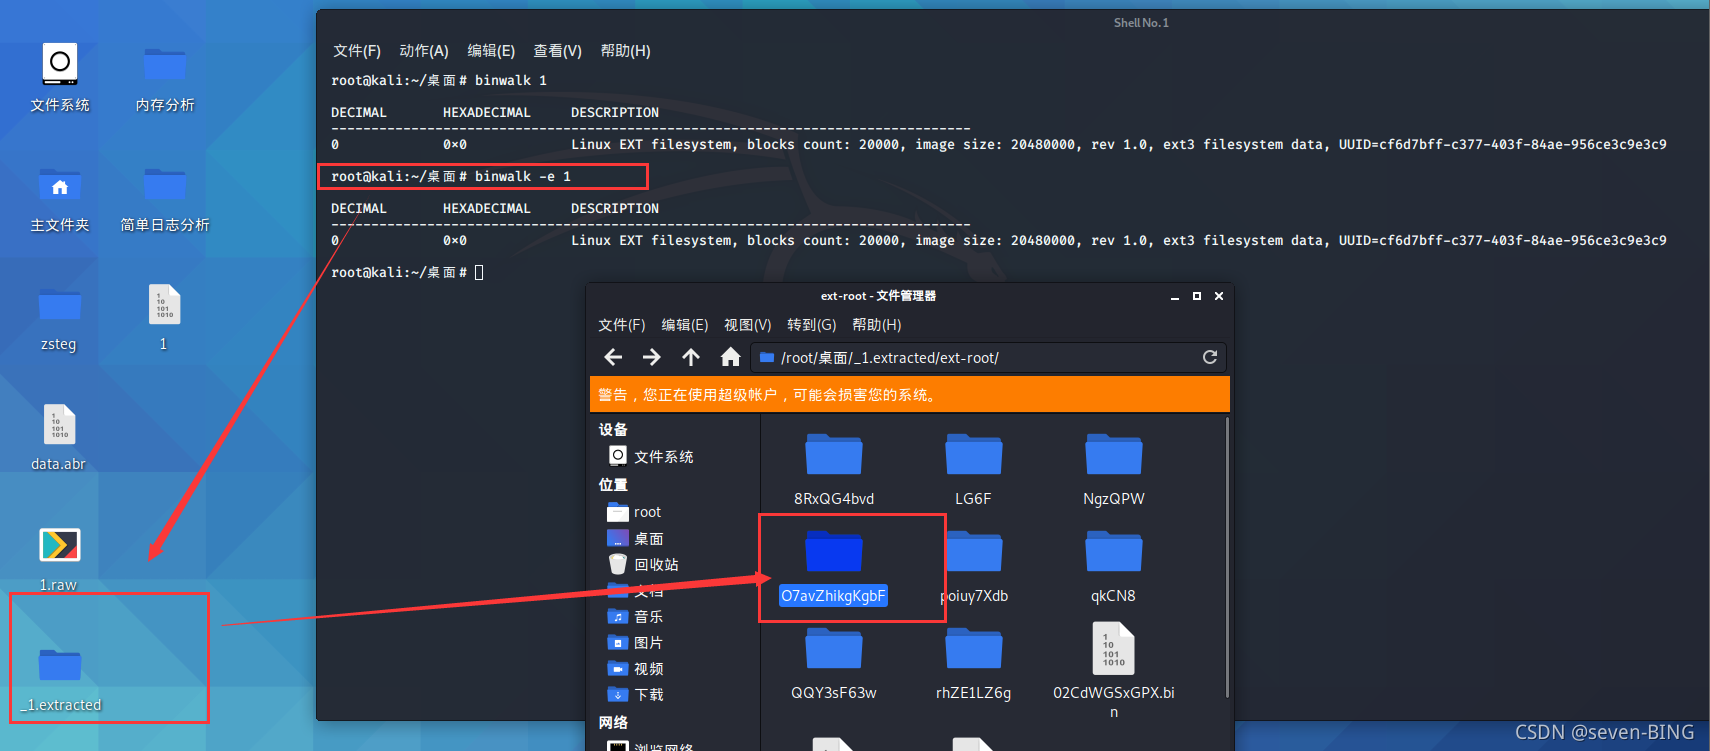
Task: Open 动作(A) menu in the terminal
Action: tap(424, 51)
